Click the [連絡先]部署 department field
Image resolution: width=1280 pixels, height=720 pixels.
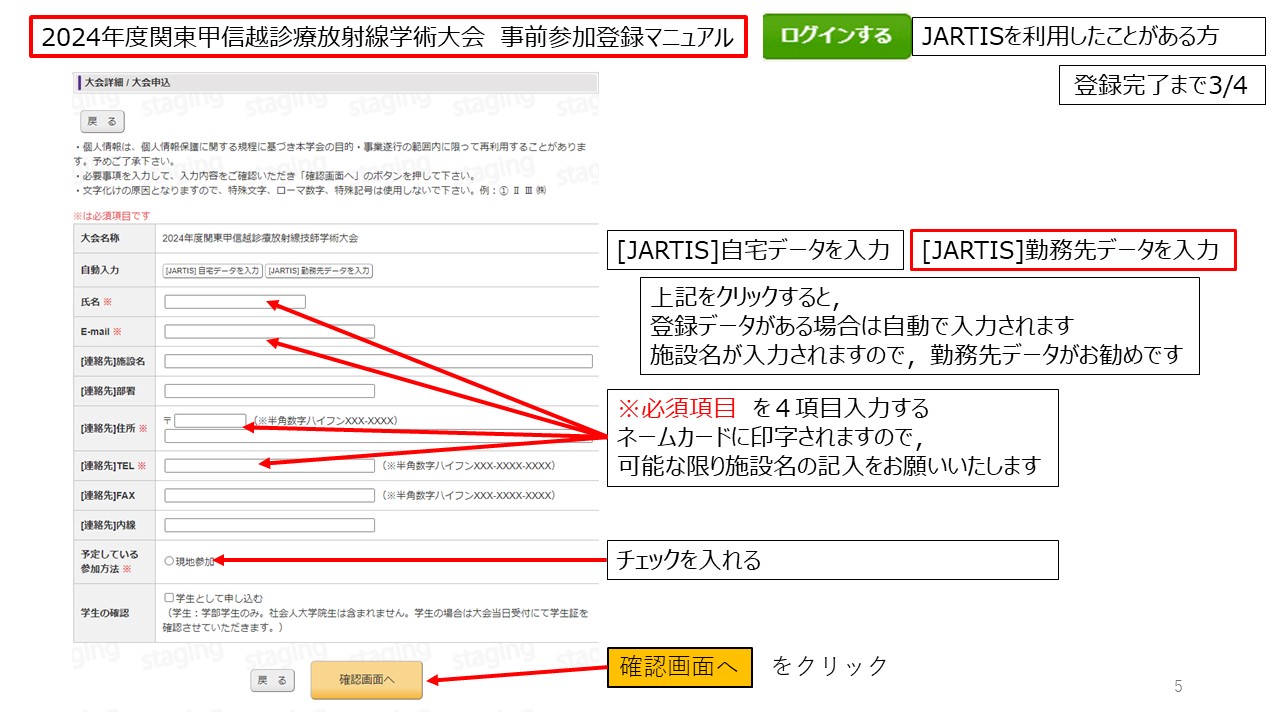[269, 391]
